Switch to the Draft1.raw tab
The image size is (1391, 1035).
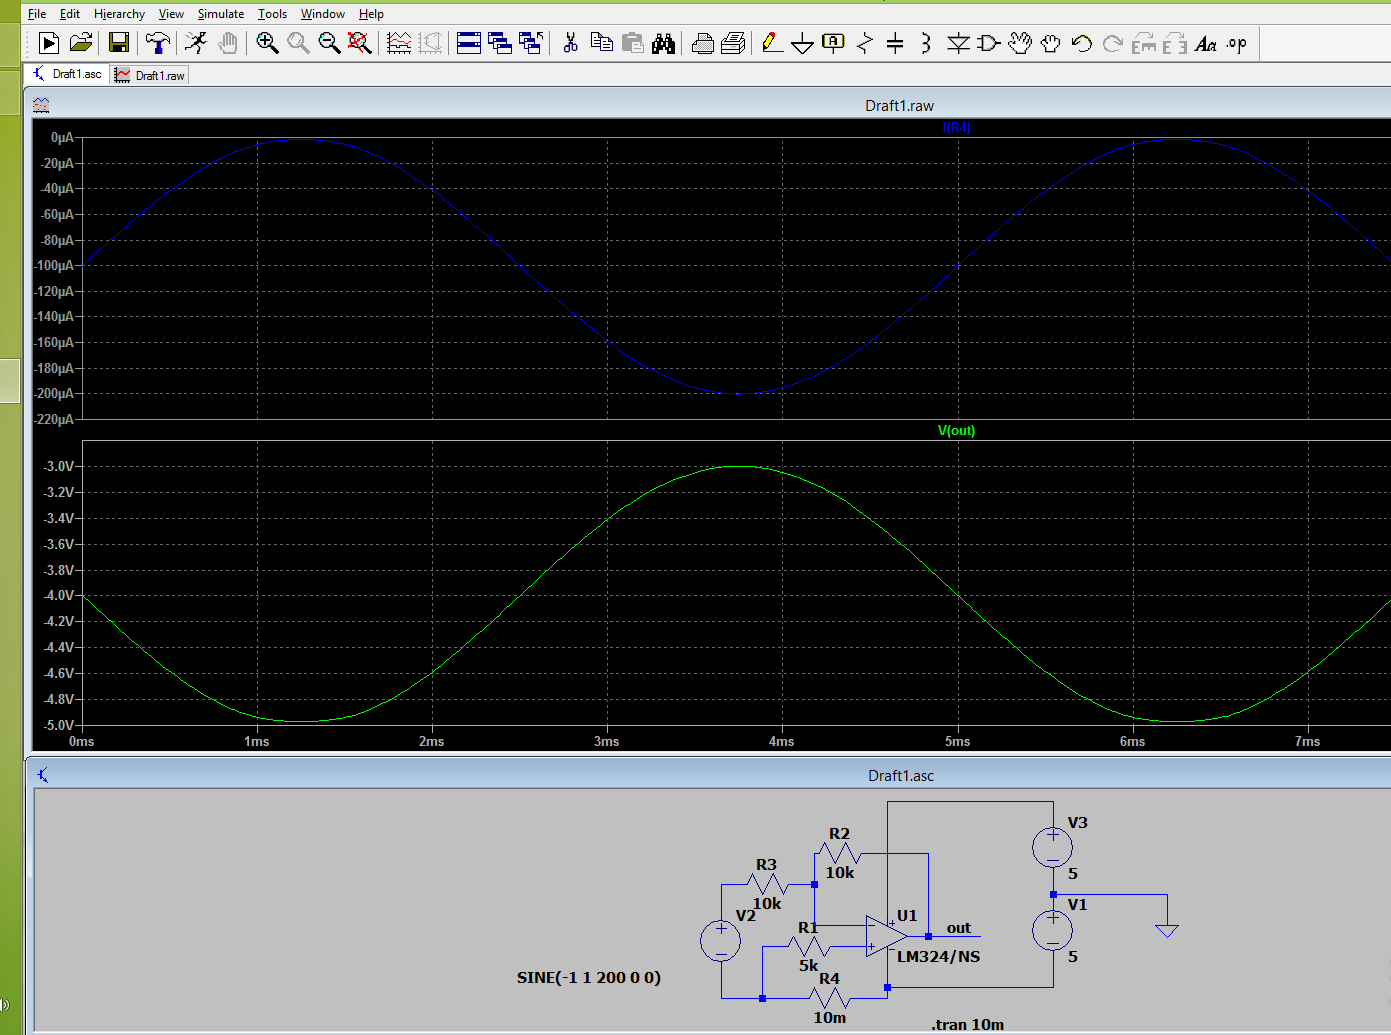(x=150, y=75)
